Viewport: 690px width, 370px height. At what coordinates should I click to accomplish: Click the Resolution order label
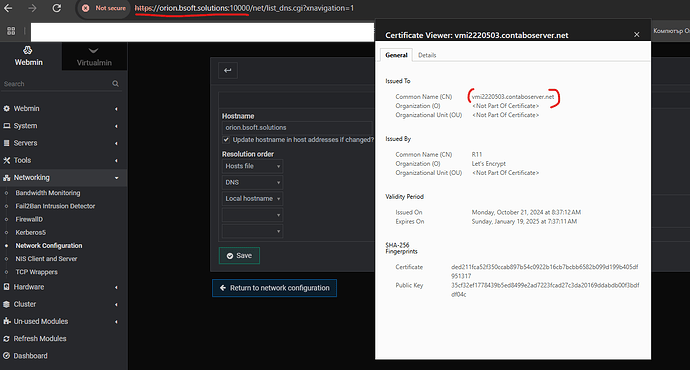click(x=248, y=154)
